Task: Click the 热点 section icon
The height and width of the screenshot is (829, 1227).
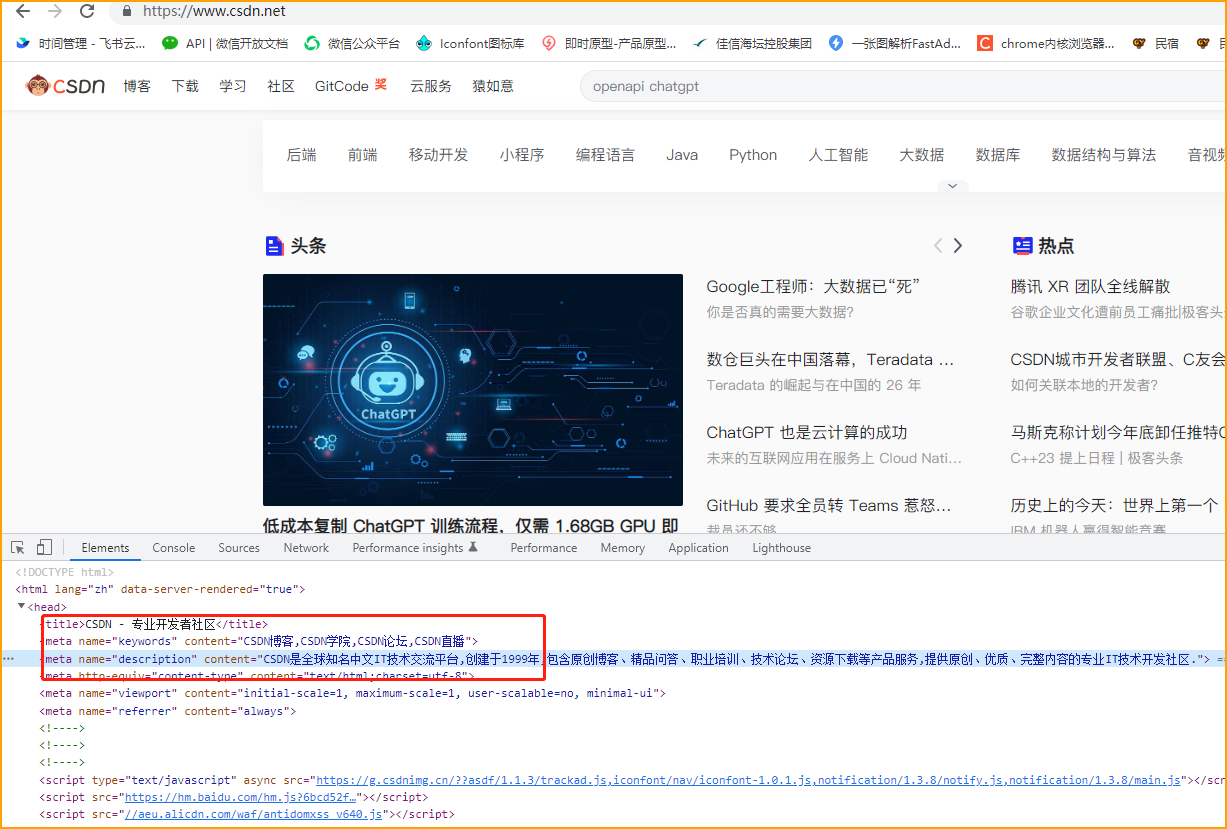Action: [1022, 246]
